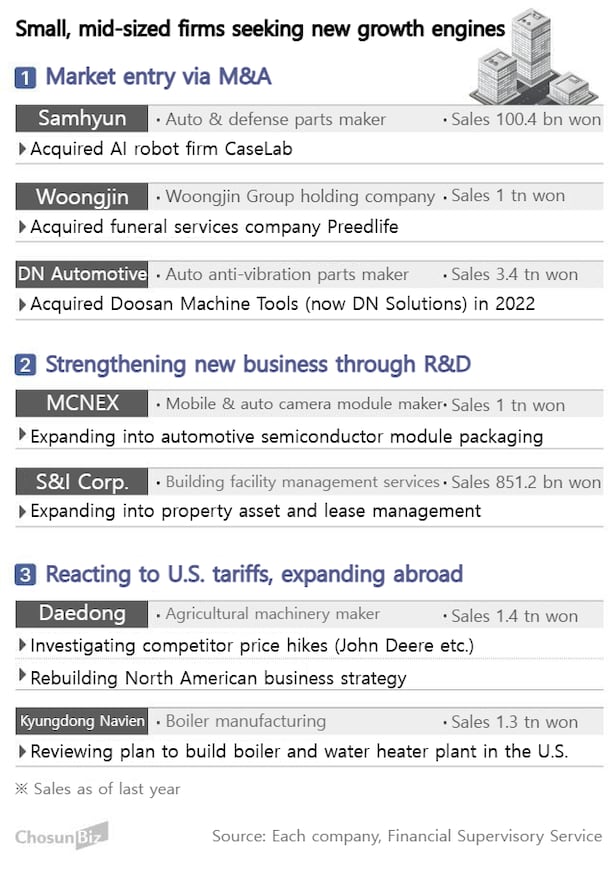
Task: Click 'Reacting to U.S. tariffs, expanding abroad' heading
Action: tap(254, 575)
